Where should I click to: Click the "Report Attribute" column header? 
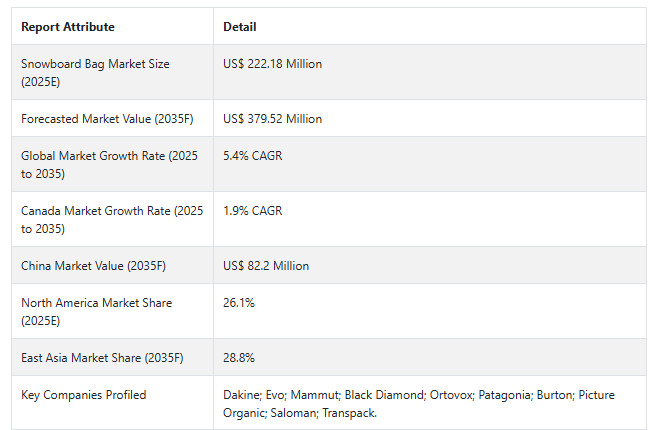[67, 27]
